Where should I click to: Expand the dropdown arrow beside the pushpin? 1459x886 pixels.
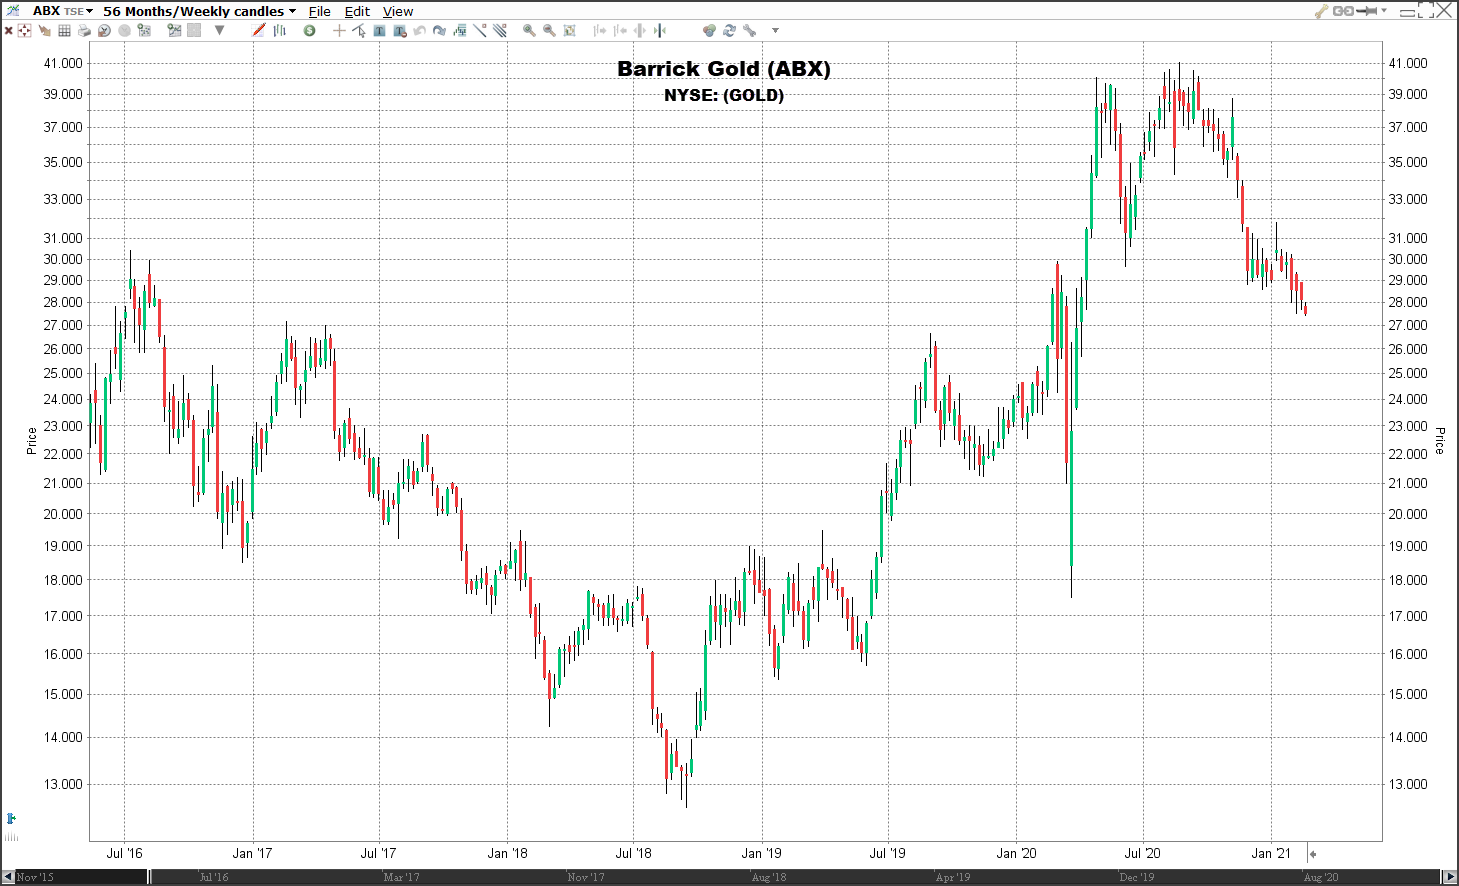1384,11
